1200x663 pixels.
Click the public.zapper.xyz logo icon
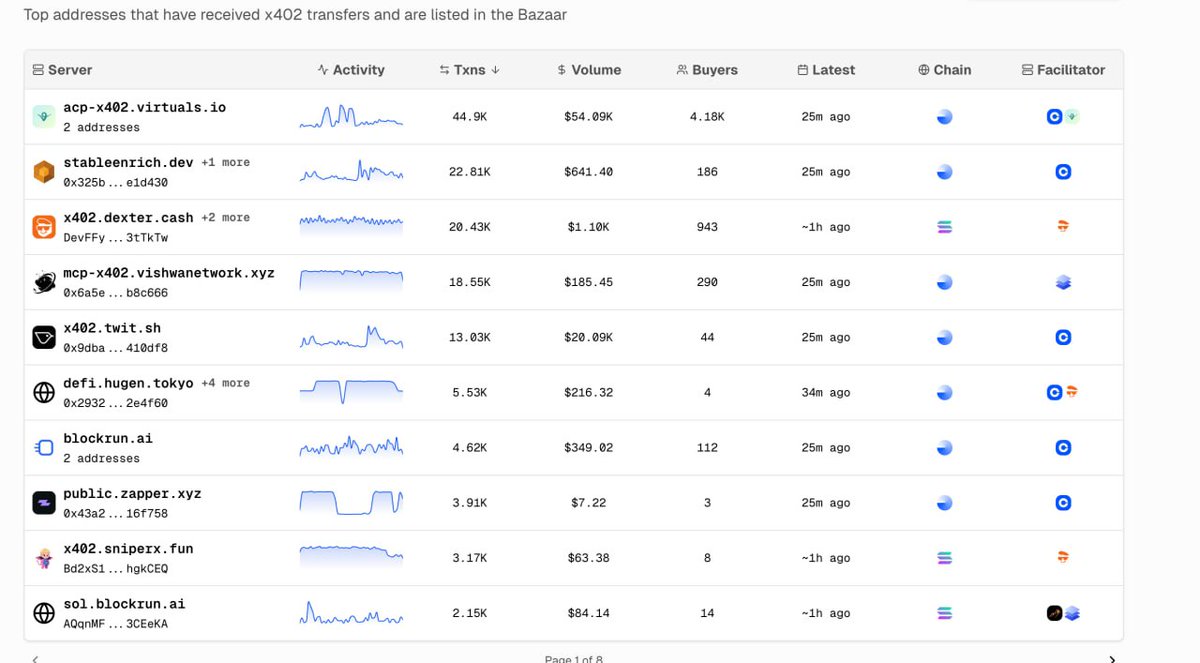43,503
